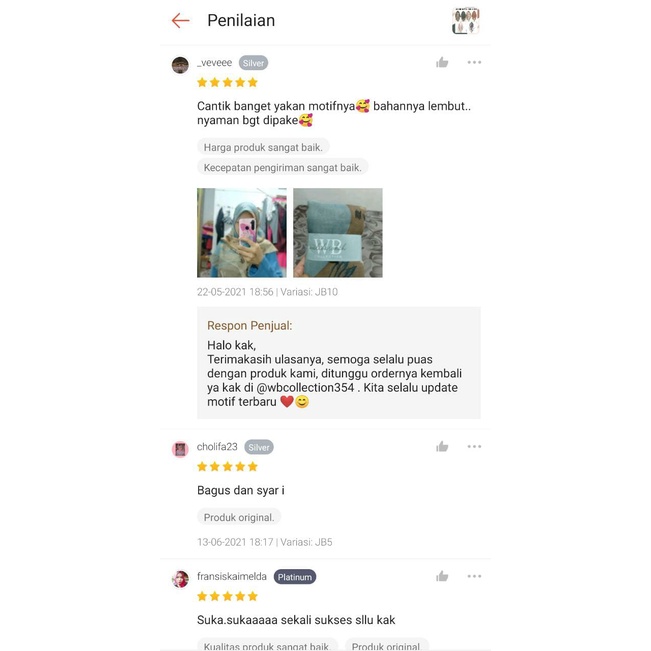Screen dimensions: 651x651
Task: Tap the Platinum badge beside fransiskaimelda
Action: [295, 577]
